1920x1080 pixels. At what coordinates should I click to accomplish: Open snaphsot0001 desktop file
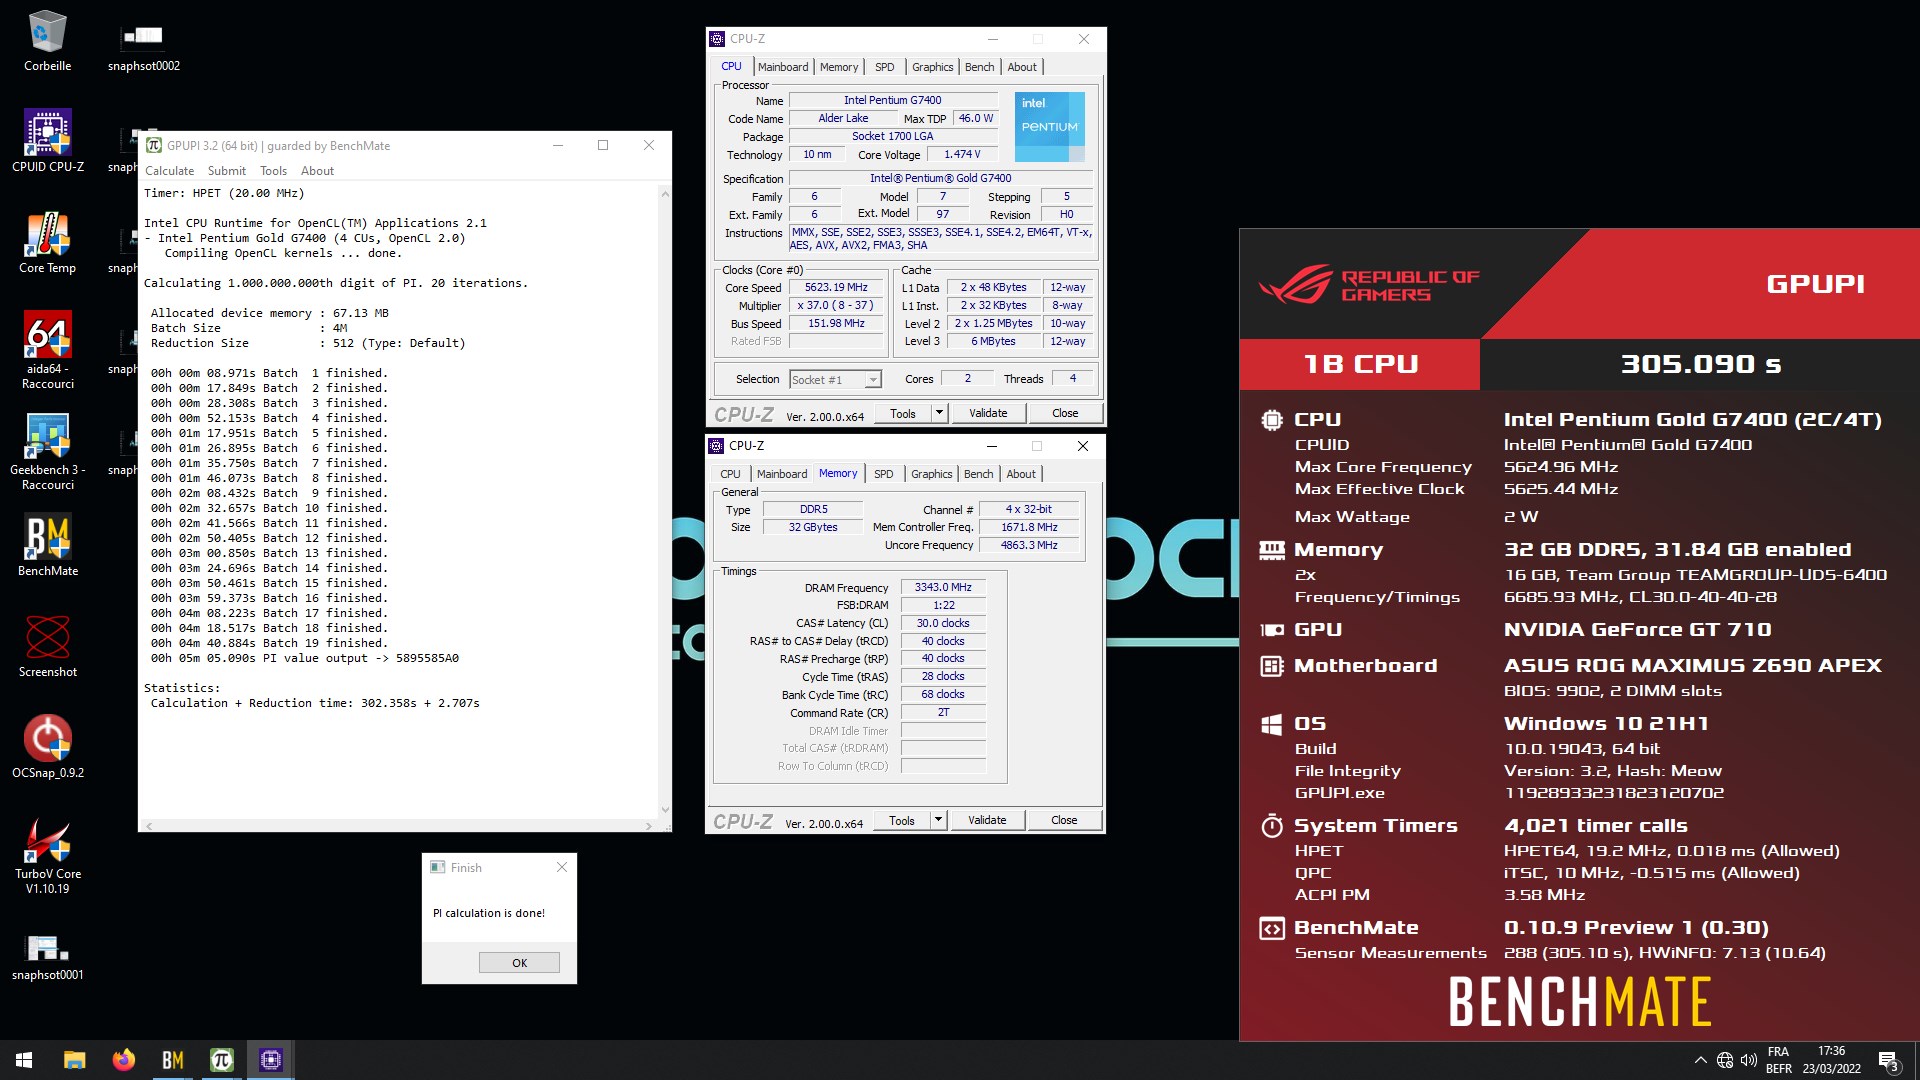pyautogui.click(x=47, y=956)
